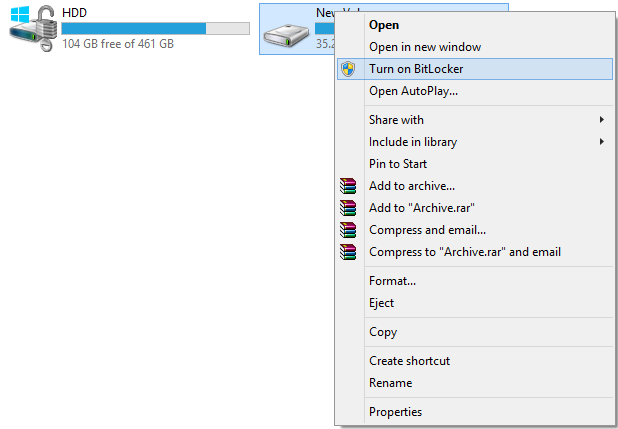Select Copy in the context menu
Image resolution: width=618 pixels, height=429 pixels.
pos(475,332)
